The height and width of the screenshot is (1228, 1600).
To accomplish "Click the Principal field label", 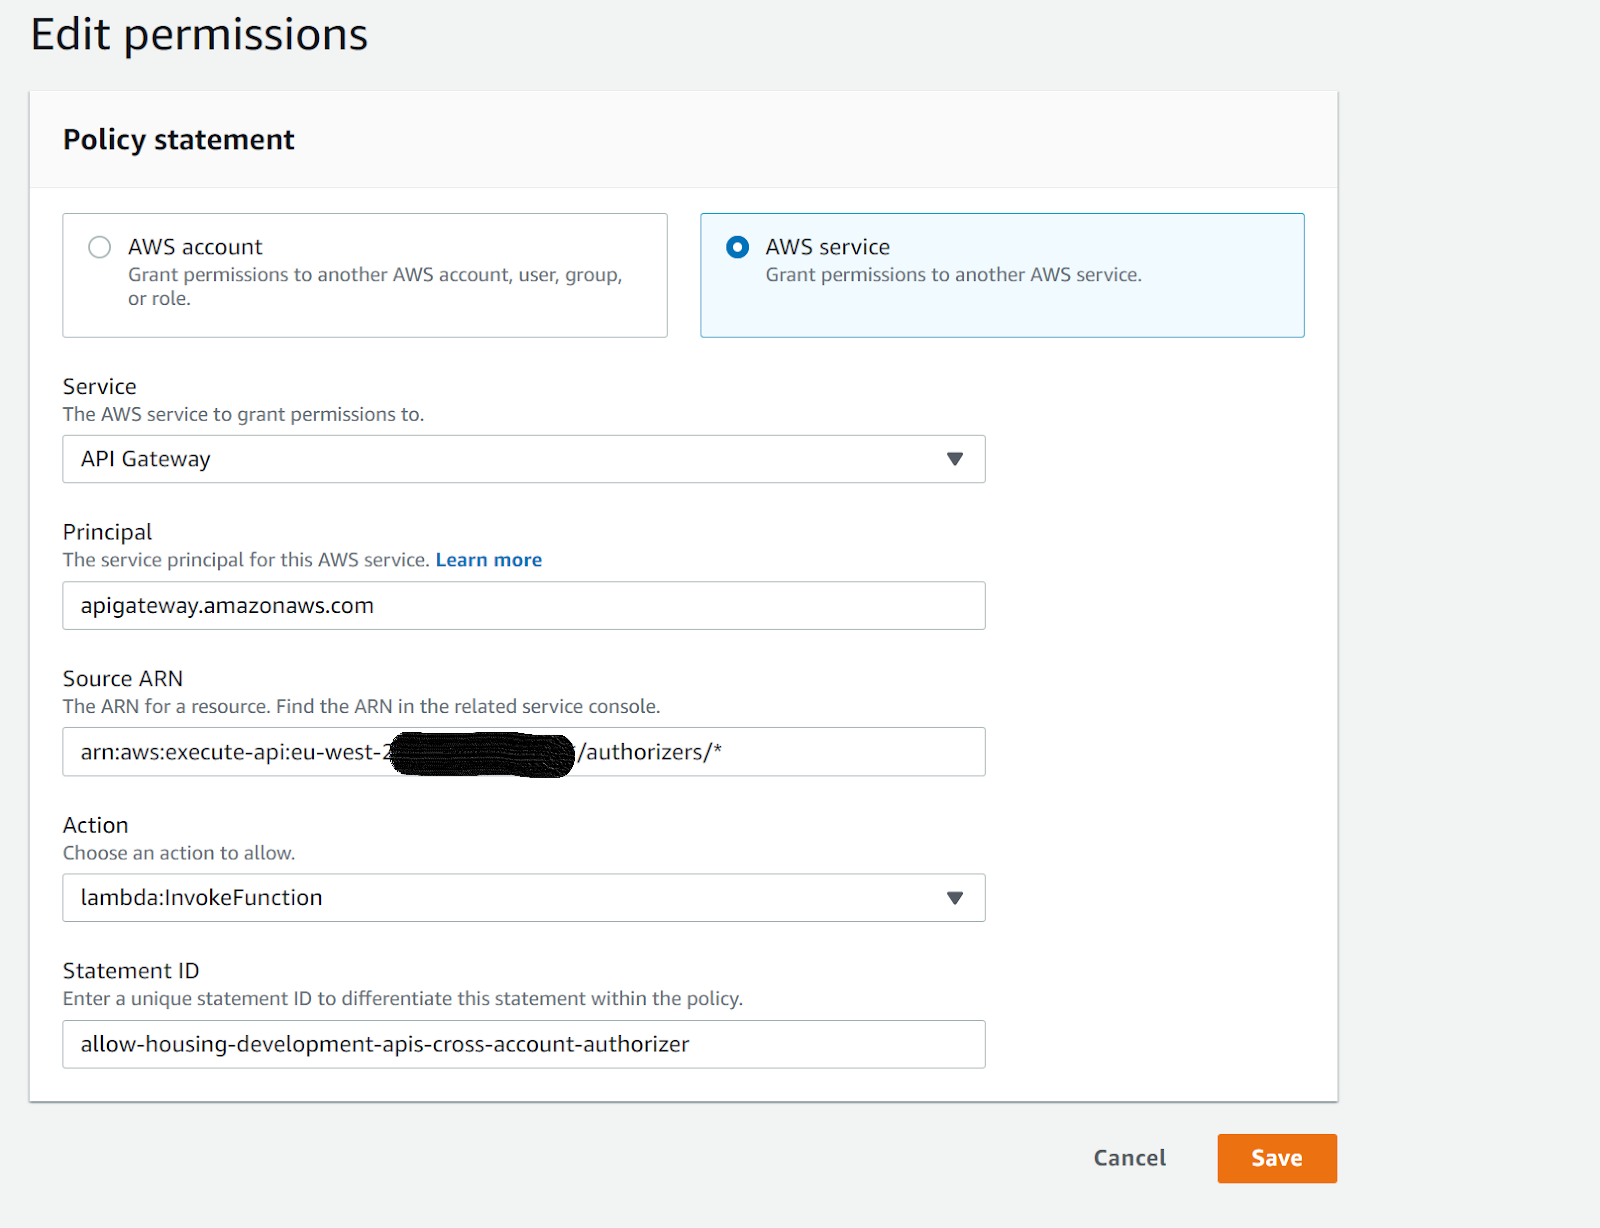I will (108, 532).
